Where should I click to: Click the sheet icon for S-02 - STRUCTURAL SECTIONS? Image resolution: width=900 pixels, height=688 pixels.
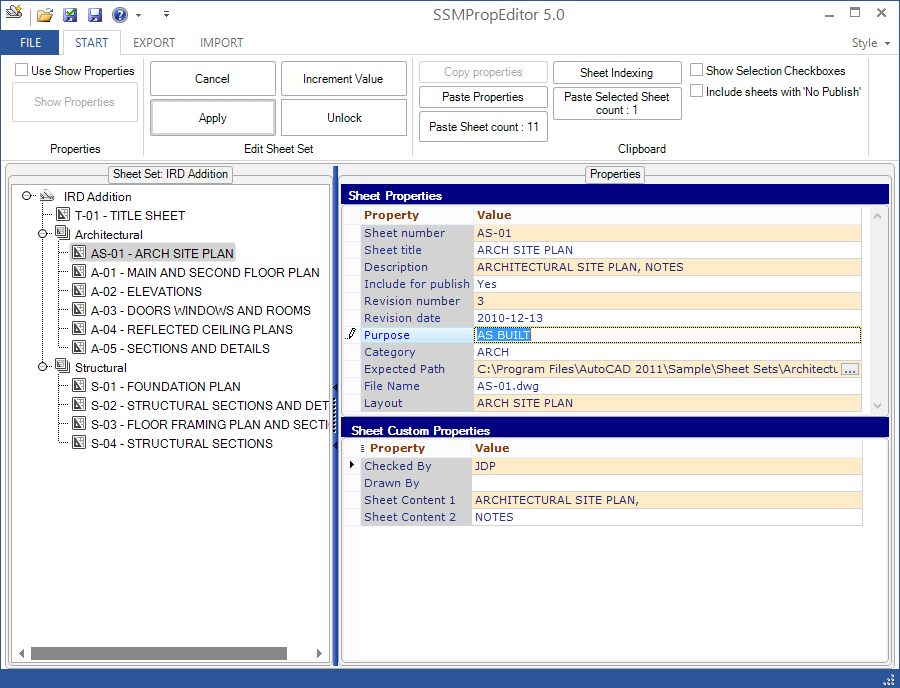[x=79, y=405]
